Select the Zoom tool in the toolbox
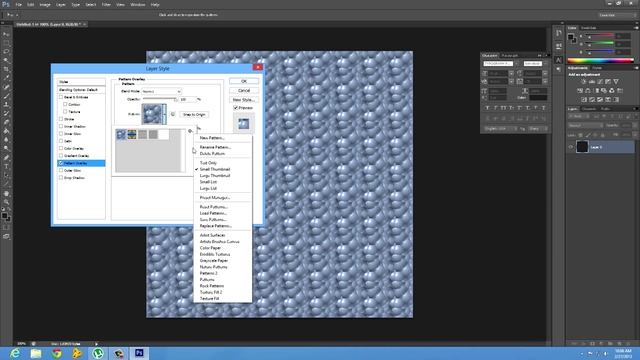Viewport: 640px width, 360px height. point(6,202)
